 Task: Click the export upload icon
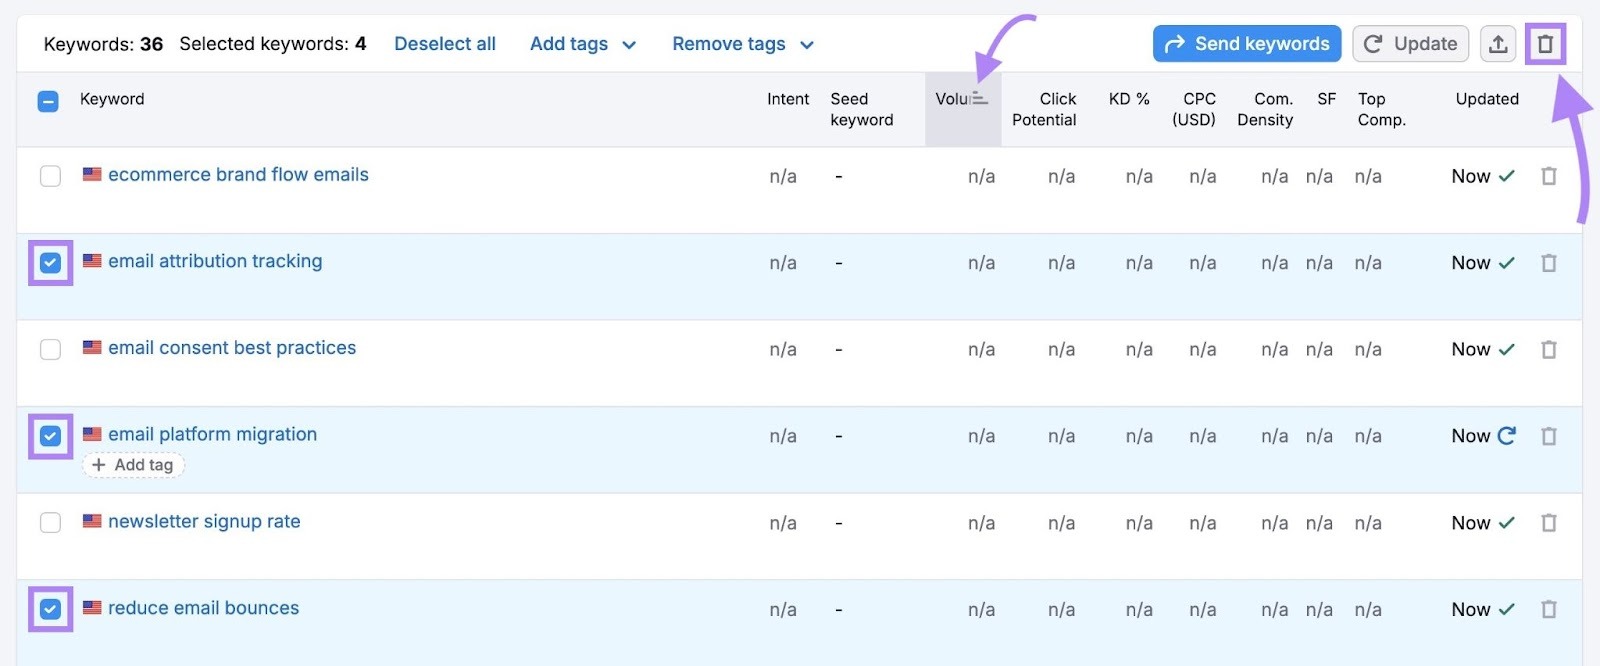click(1497, 44)
